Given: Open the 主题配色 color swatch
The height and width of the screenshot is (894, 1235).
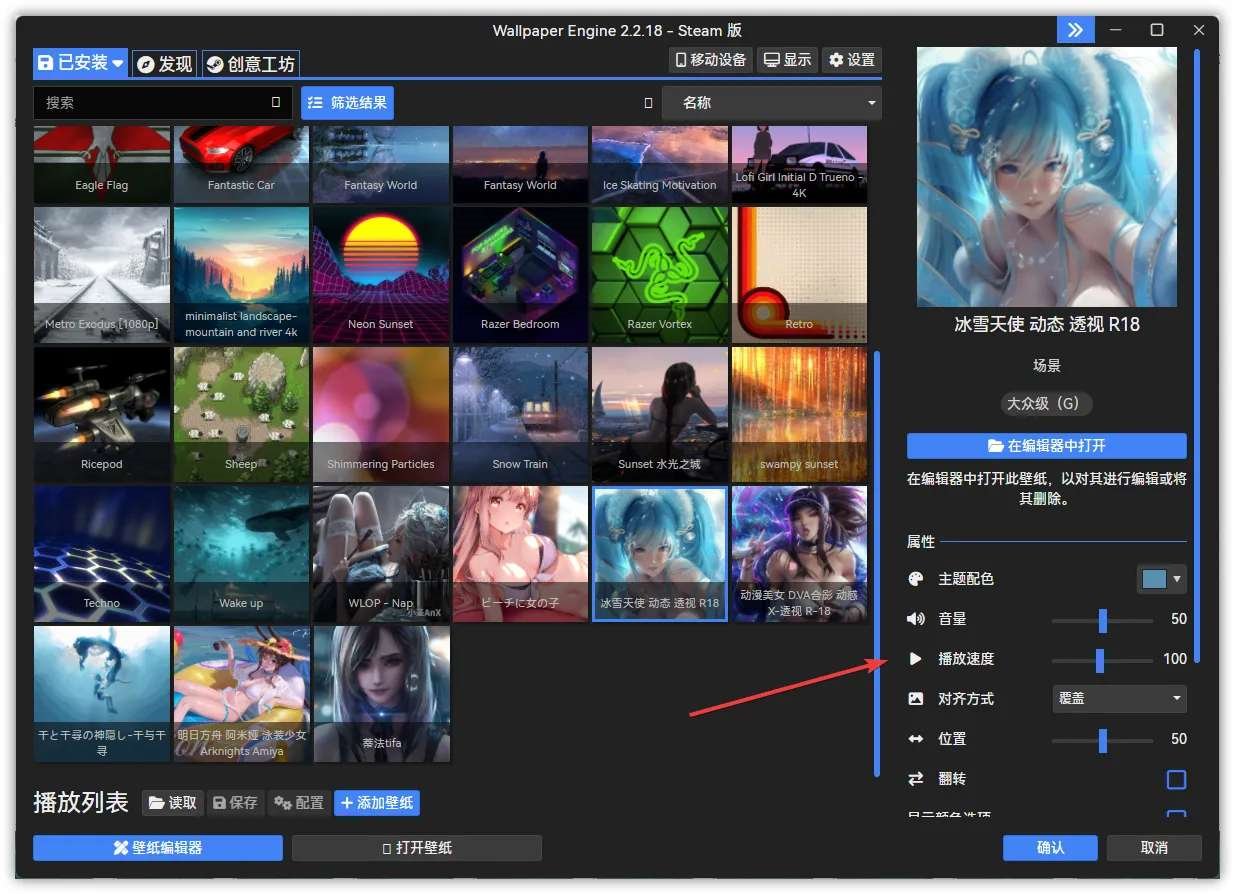Looking at the screenshot, I should tap(1157, 578).
